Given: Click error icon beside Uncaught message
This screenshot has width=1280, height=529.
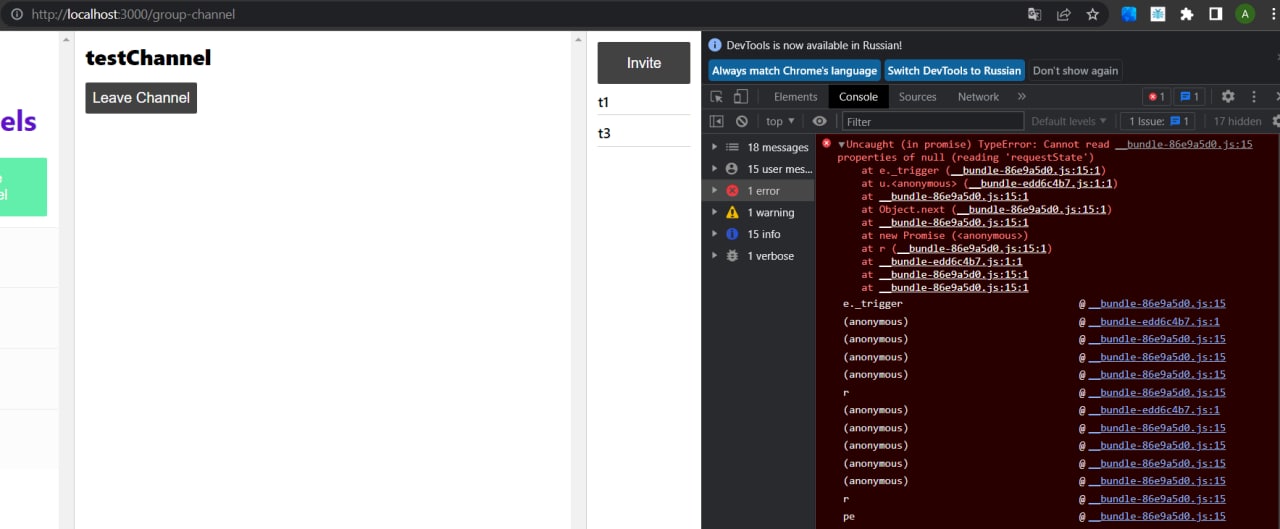Looking at the screenshot, I should (826, 144).
